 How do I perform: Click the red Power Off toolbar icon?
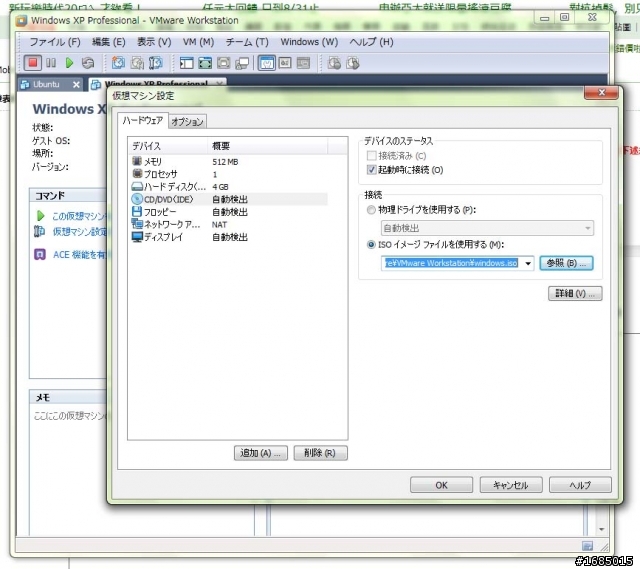33,63
